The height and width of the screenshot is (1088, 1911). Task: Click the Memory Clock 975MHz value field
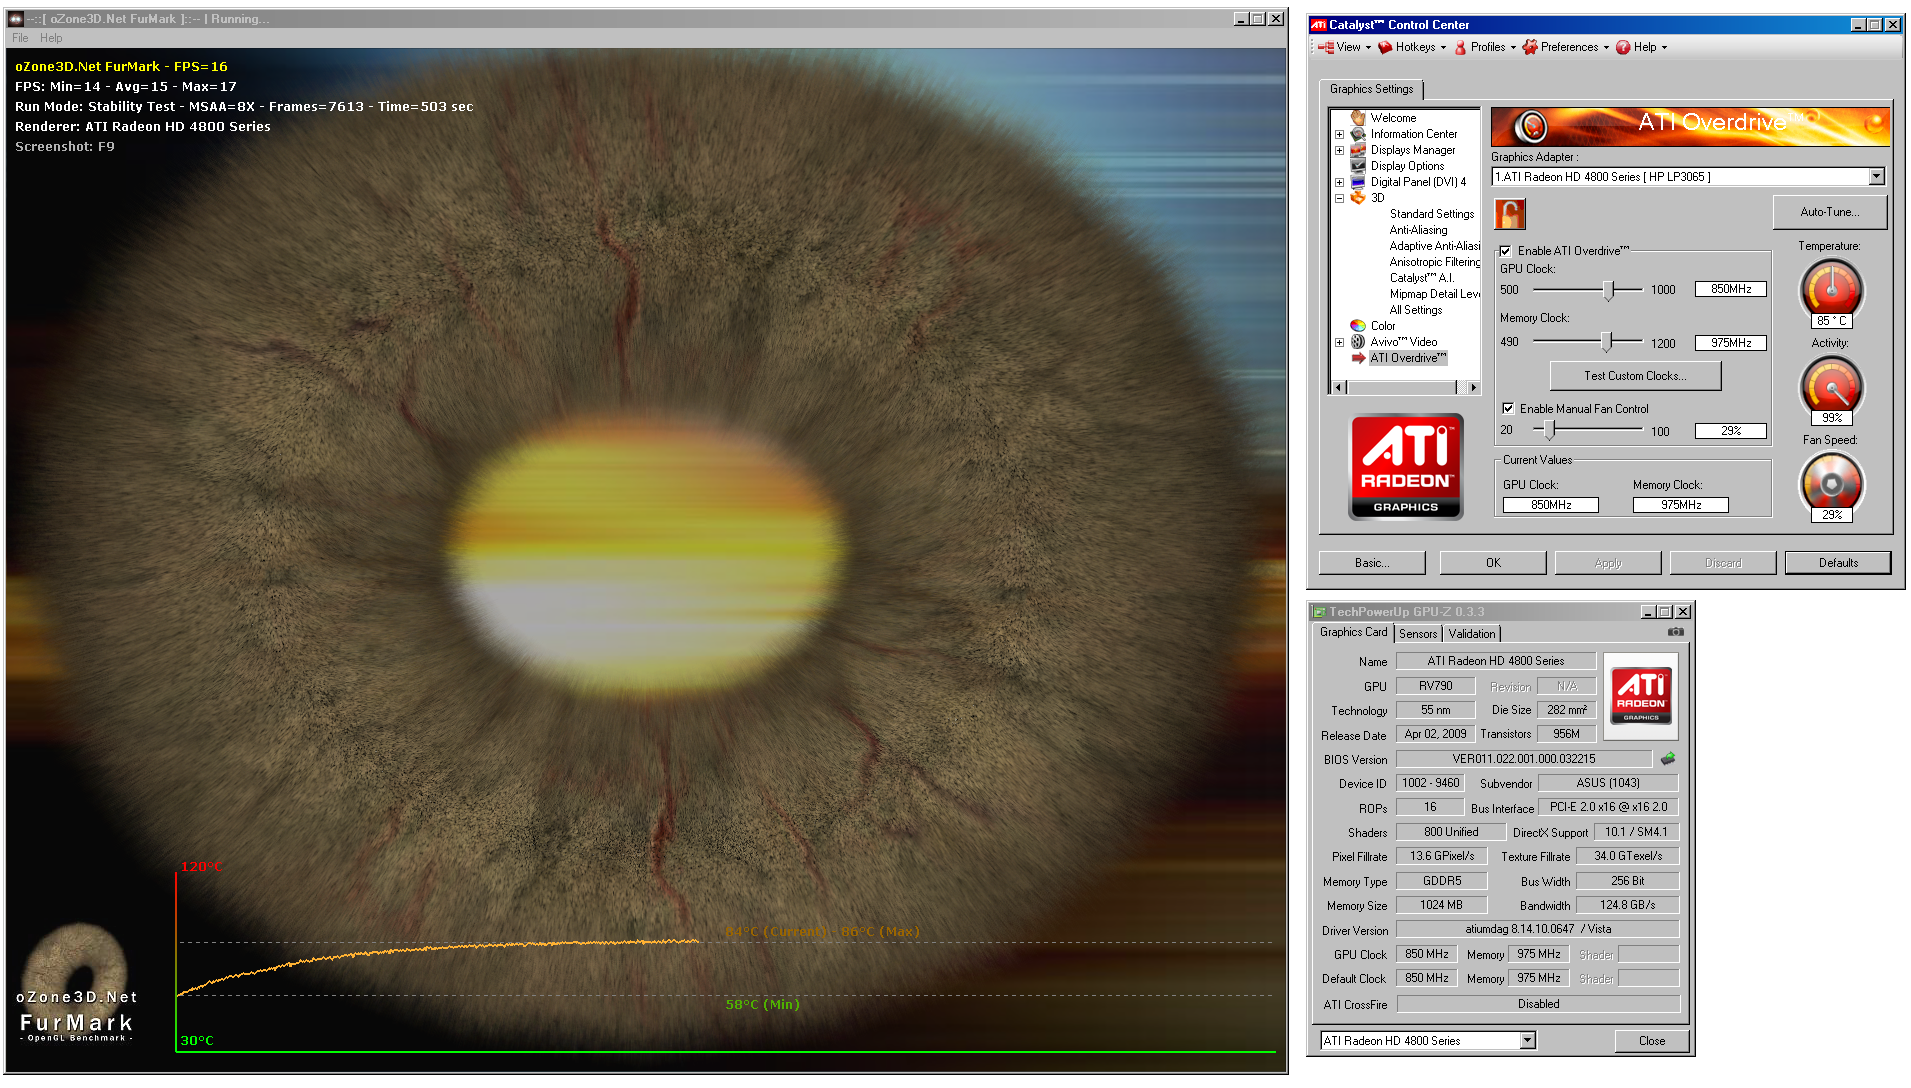point(1730,343)
